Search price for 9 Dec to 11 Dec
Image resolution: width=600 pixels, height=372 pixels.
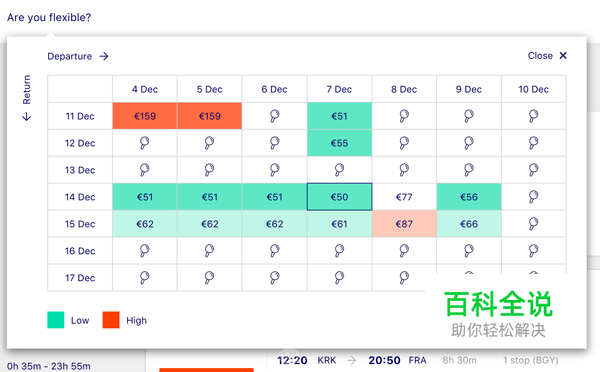coord(469,116)
